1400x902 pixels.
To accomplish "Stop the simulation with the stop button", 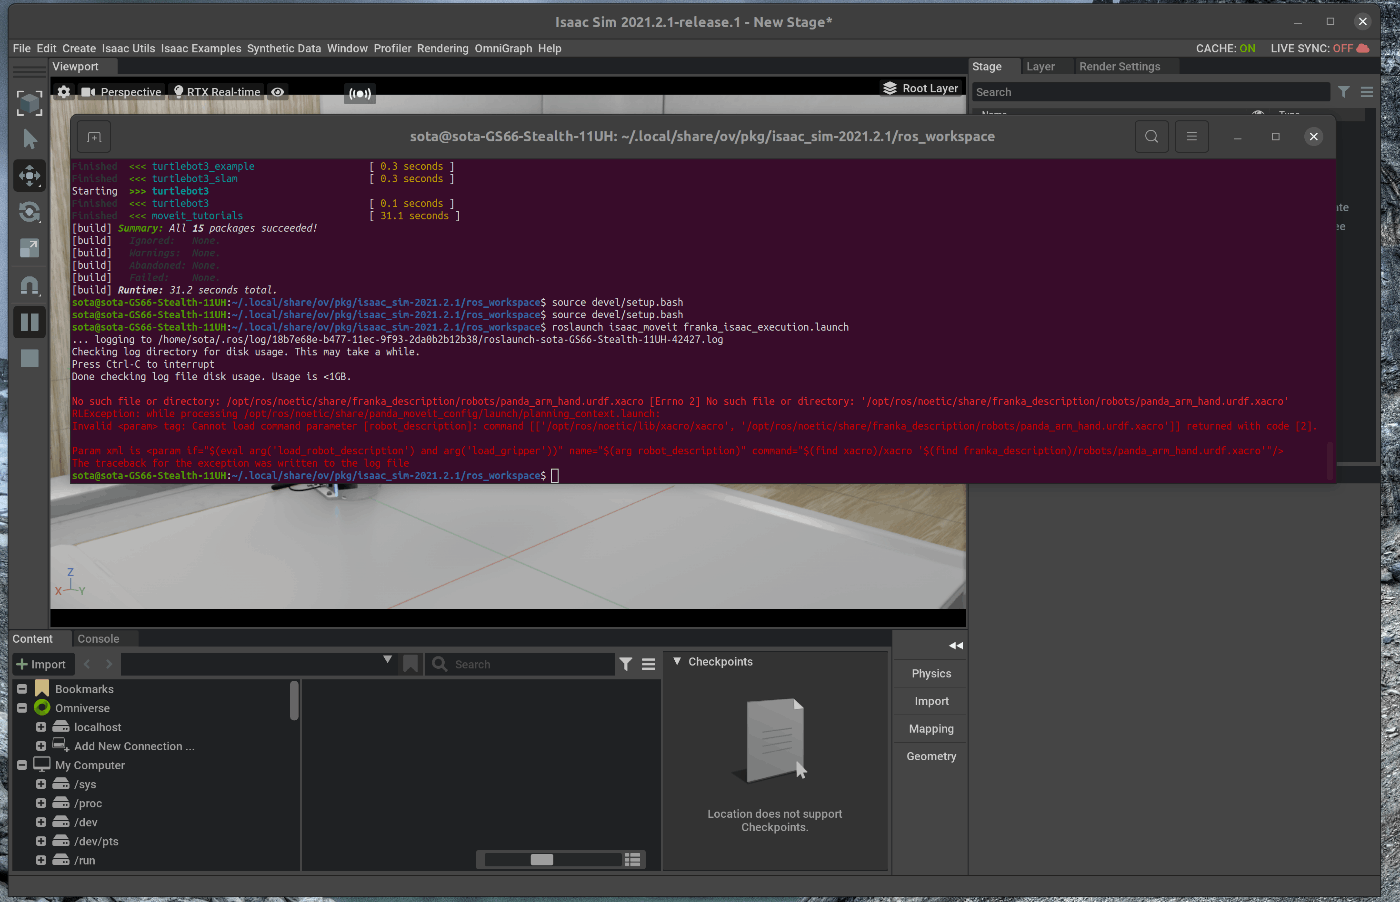I will 30,358.
